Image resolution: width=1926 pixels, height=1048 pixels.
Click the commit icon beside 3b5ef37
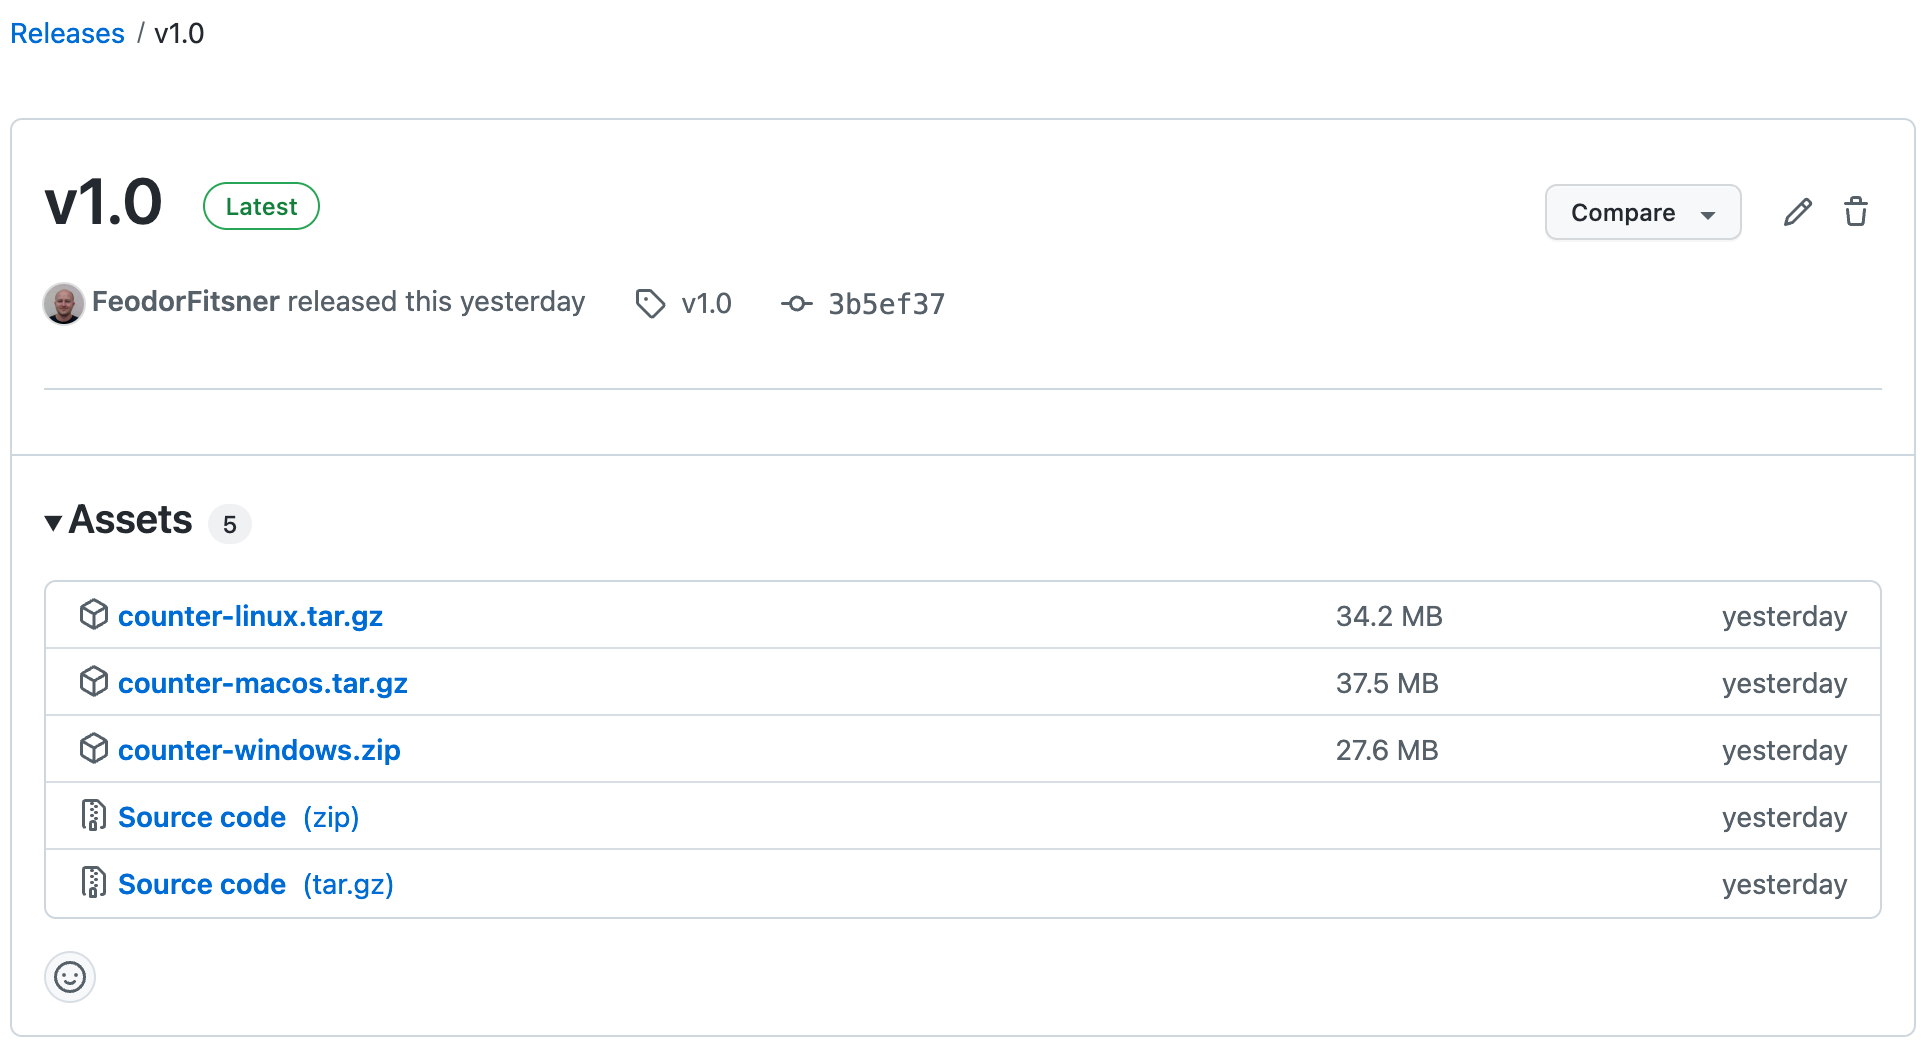(796, 303)
